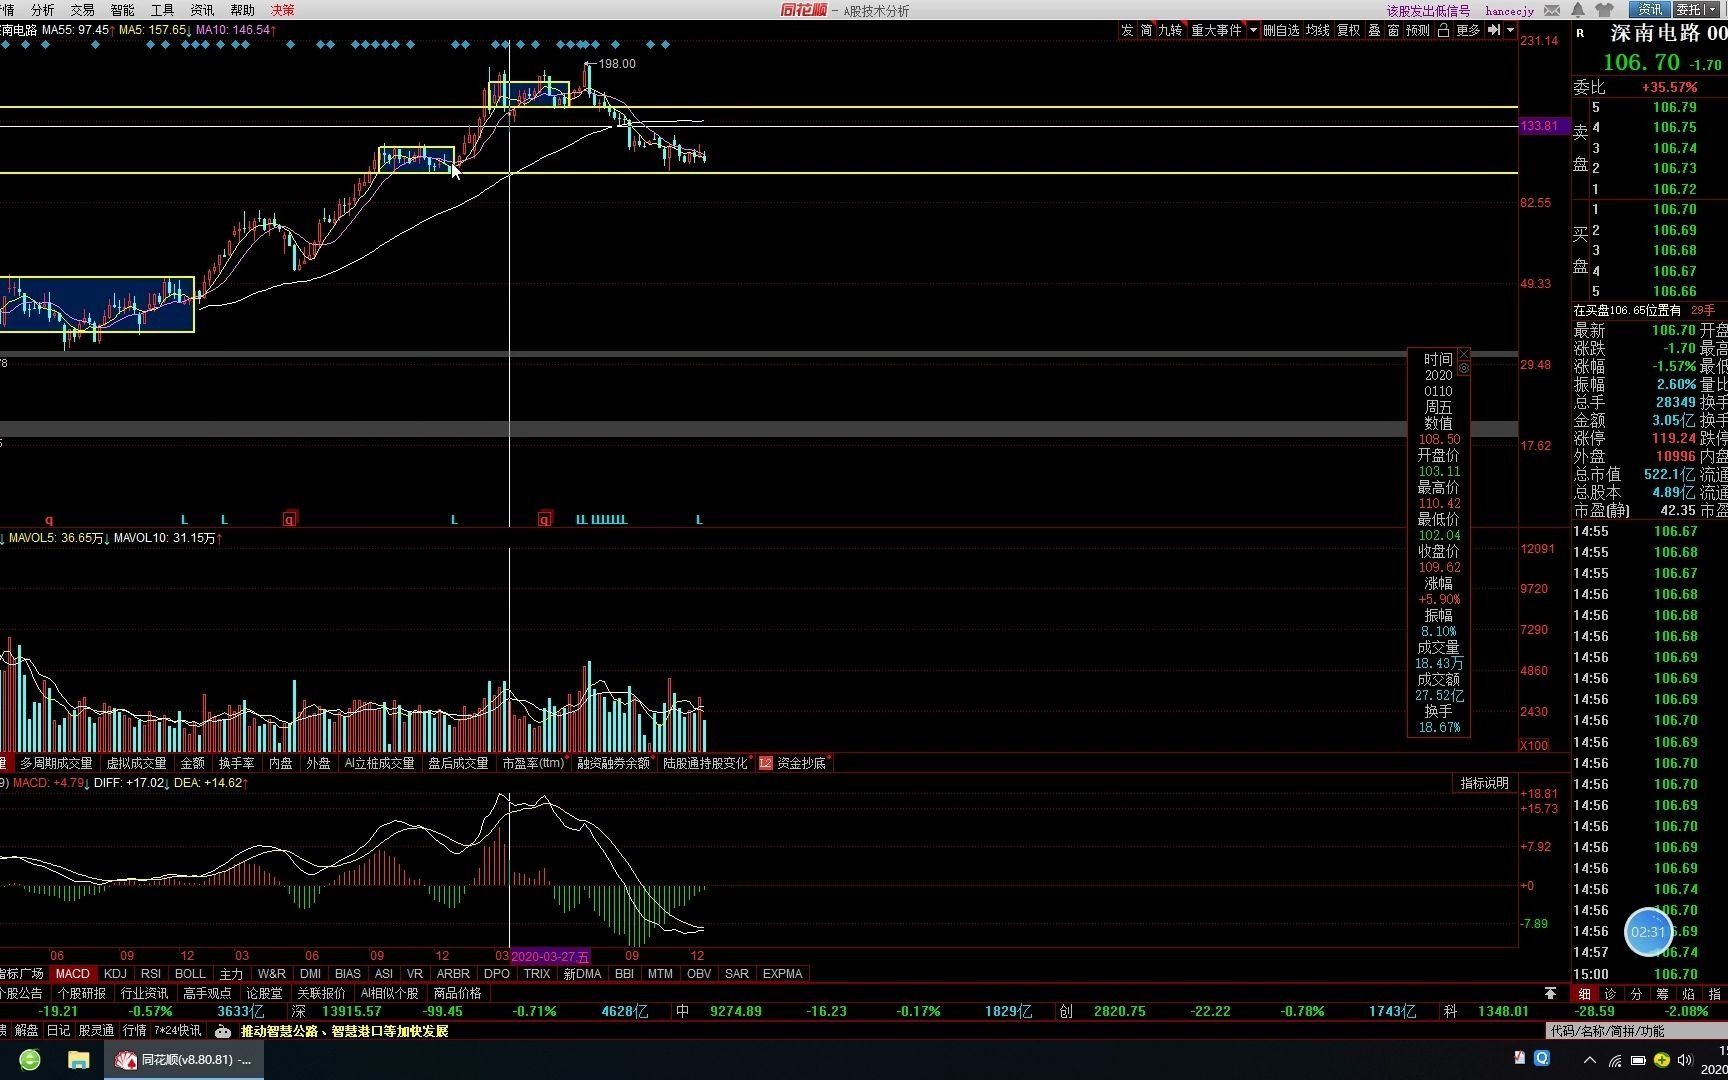
Task: Click the mail envelope icon in title bar
Action: coord(1552,10)
